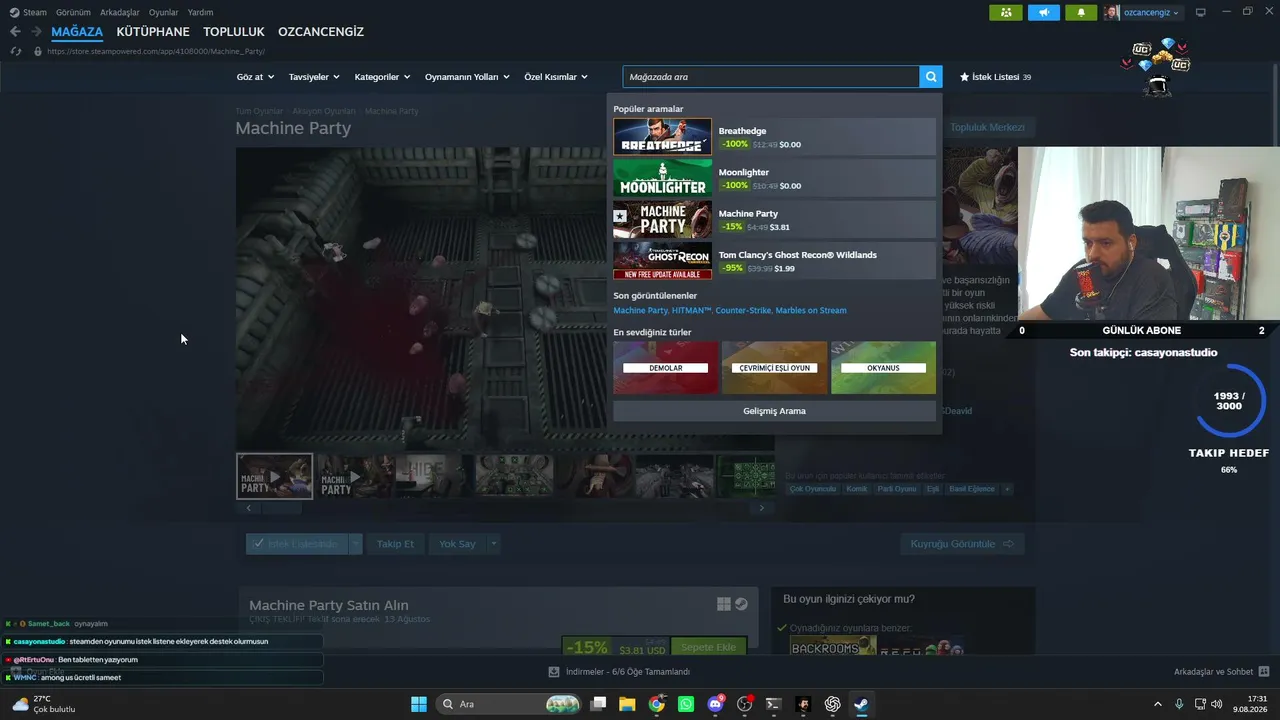Toggle the İstek Listesinde wishlist checkbox button
The image size is (1280, 720).
(296, 544)
